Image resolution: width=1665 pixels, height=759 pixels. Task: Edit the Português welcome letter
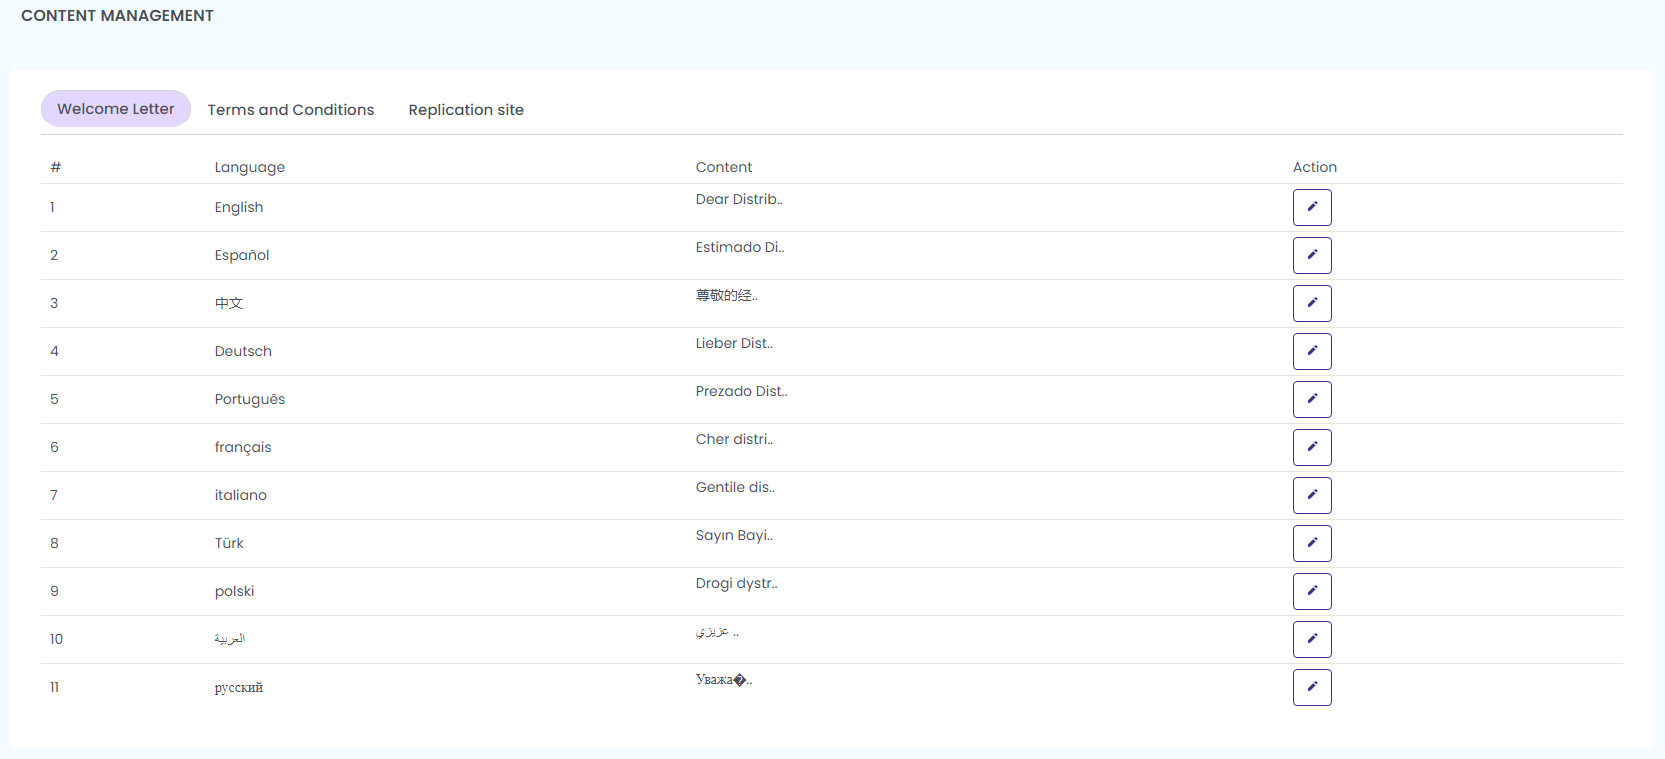pos(1312,399)
